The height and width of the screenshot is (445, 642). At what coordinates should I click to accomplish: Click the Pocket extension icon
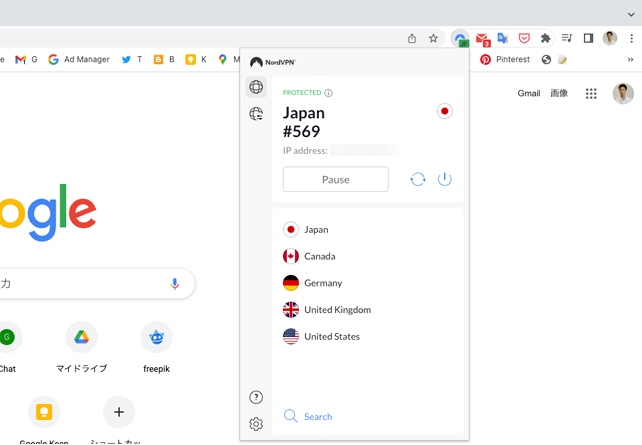[x=524, y=38]
